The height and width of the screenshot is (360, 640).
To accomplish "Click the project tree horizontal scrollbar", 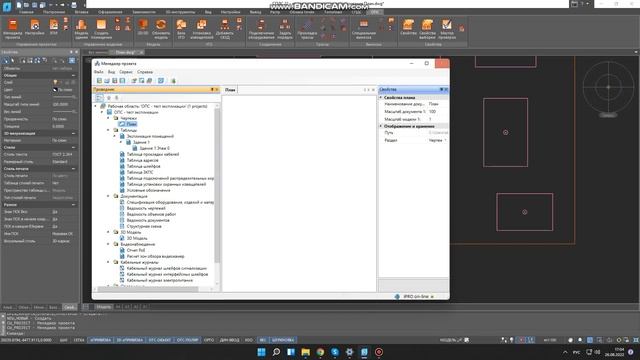I will pyautogui.click(x=147, y=289).
